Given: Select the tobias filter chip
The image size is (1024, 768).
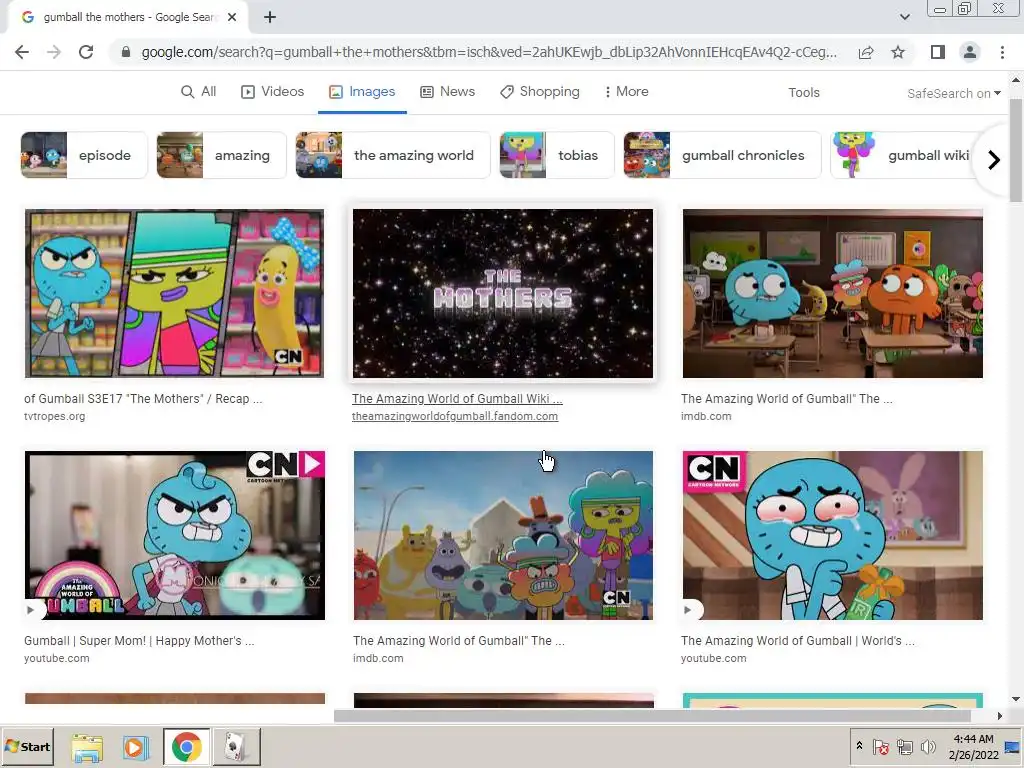Looking at the screenshot, I should pos(557,155).
